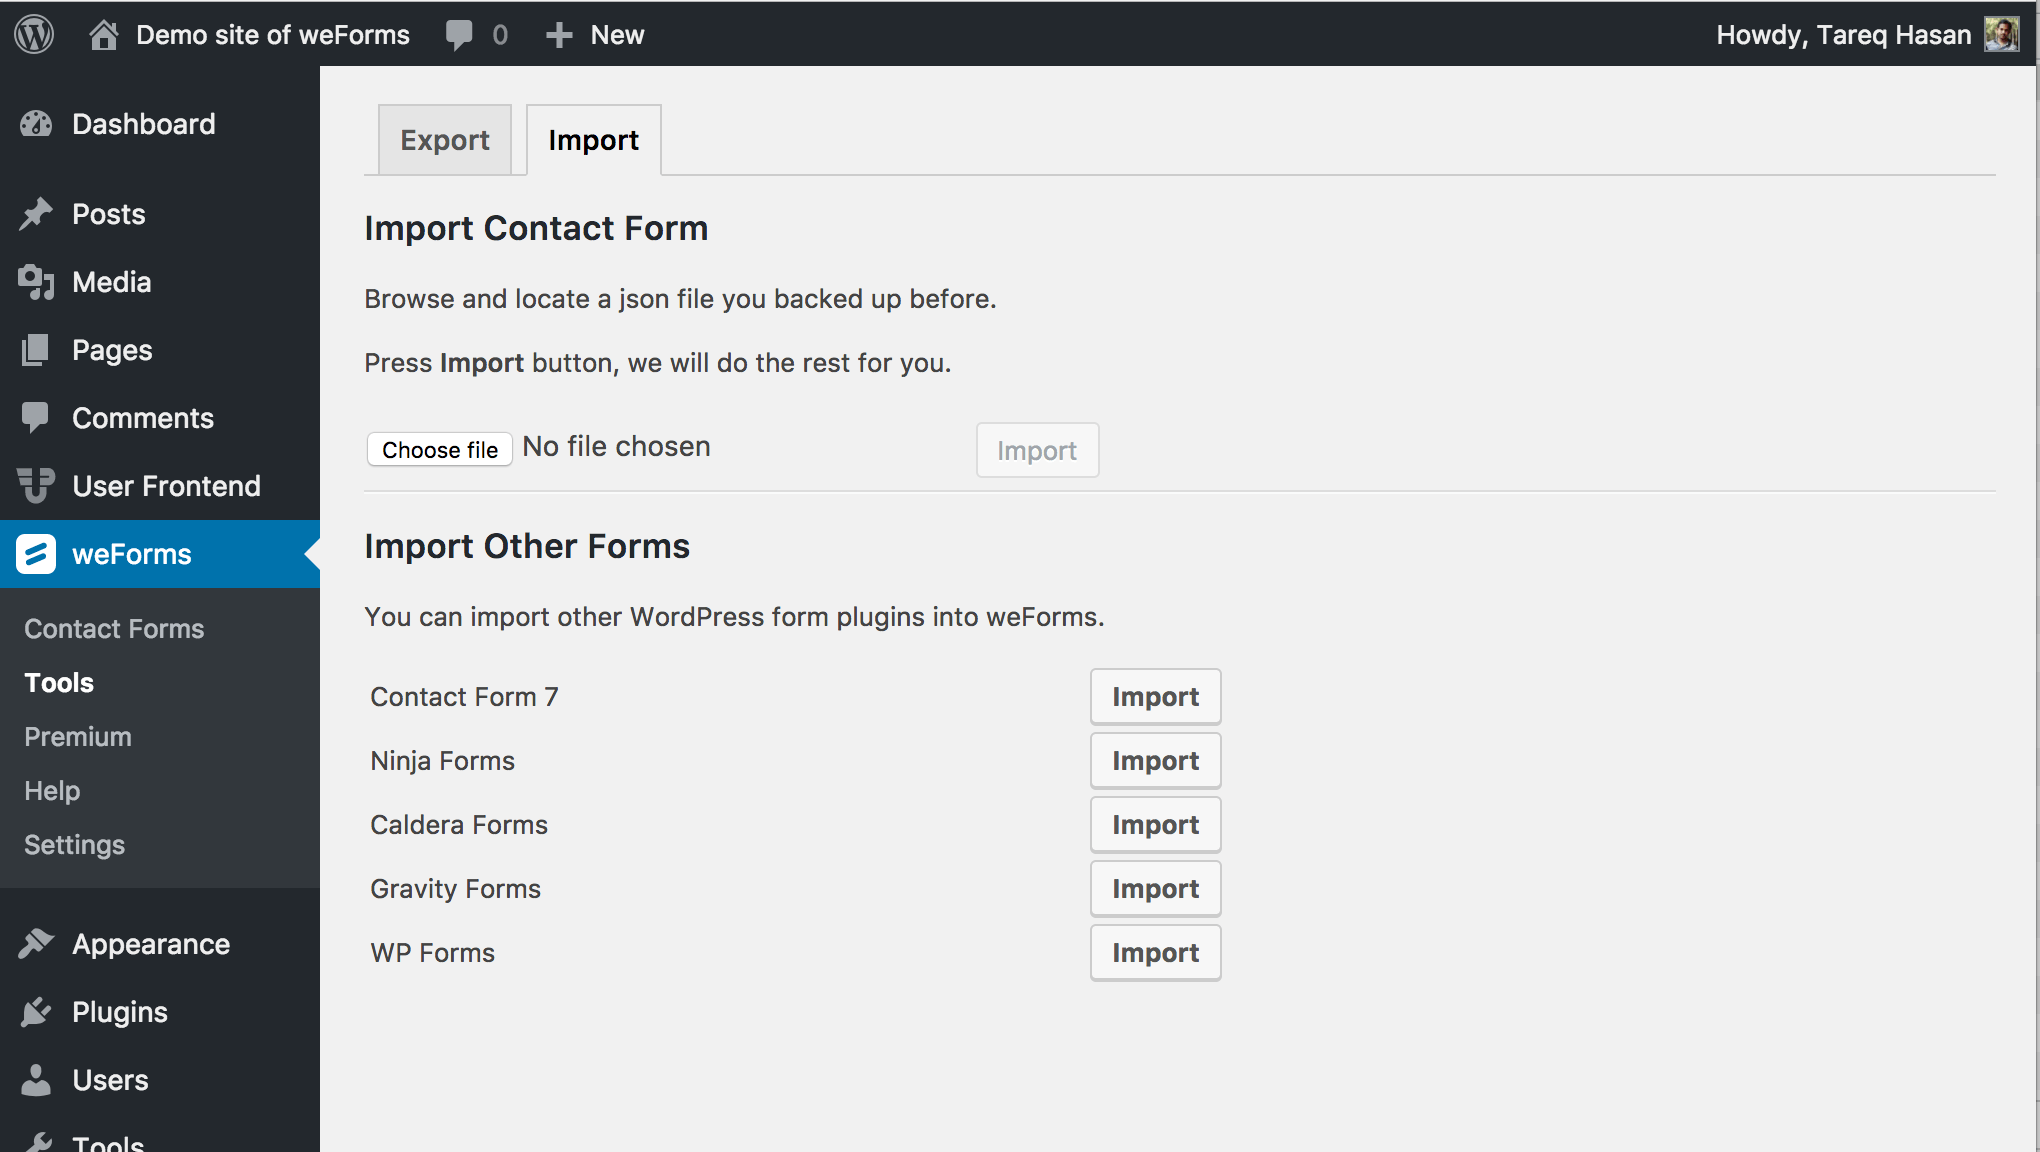
Task: Click Import button for Gravity Forms
Action: click(1155, 887)
